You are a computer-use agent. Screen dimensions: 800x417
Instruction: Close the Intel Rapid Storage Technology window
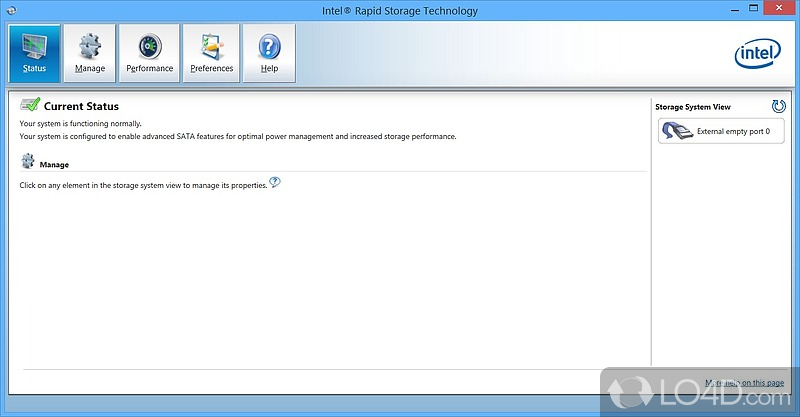click(x=779, y=8)
